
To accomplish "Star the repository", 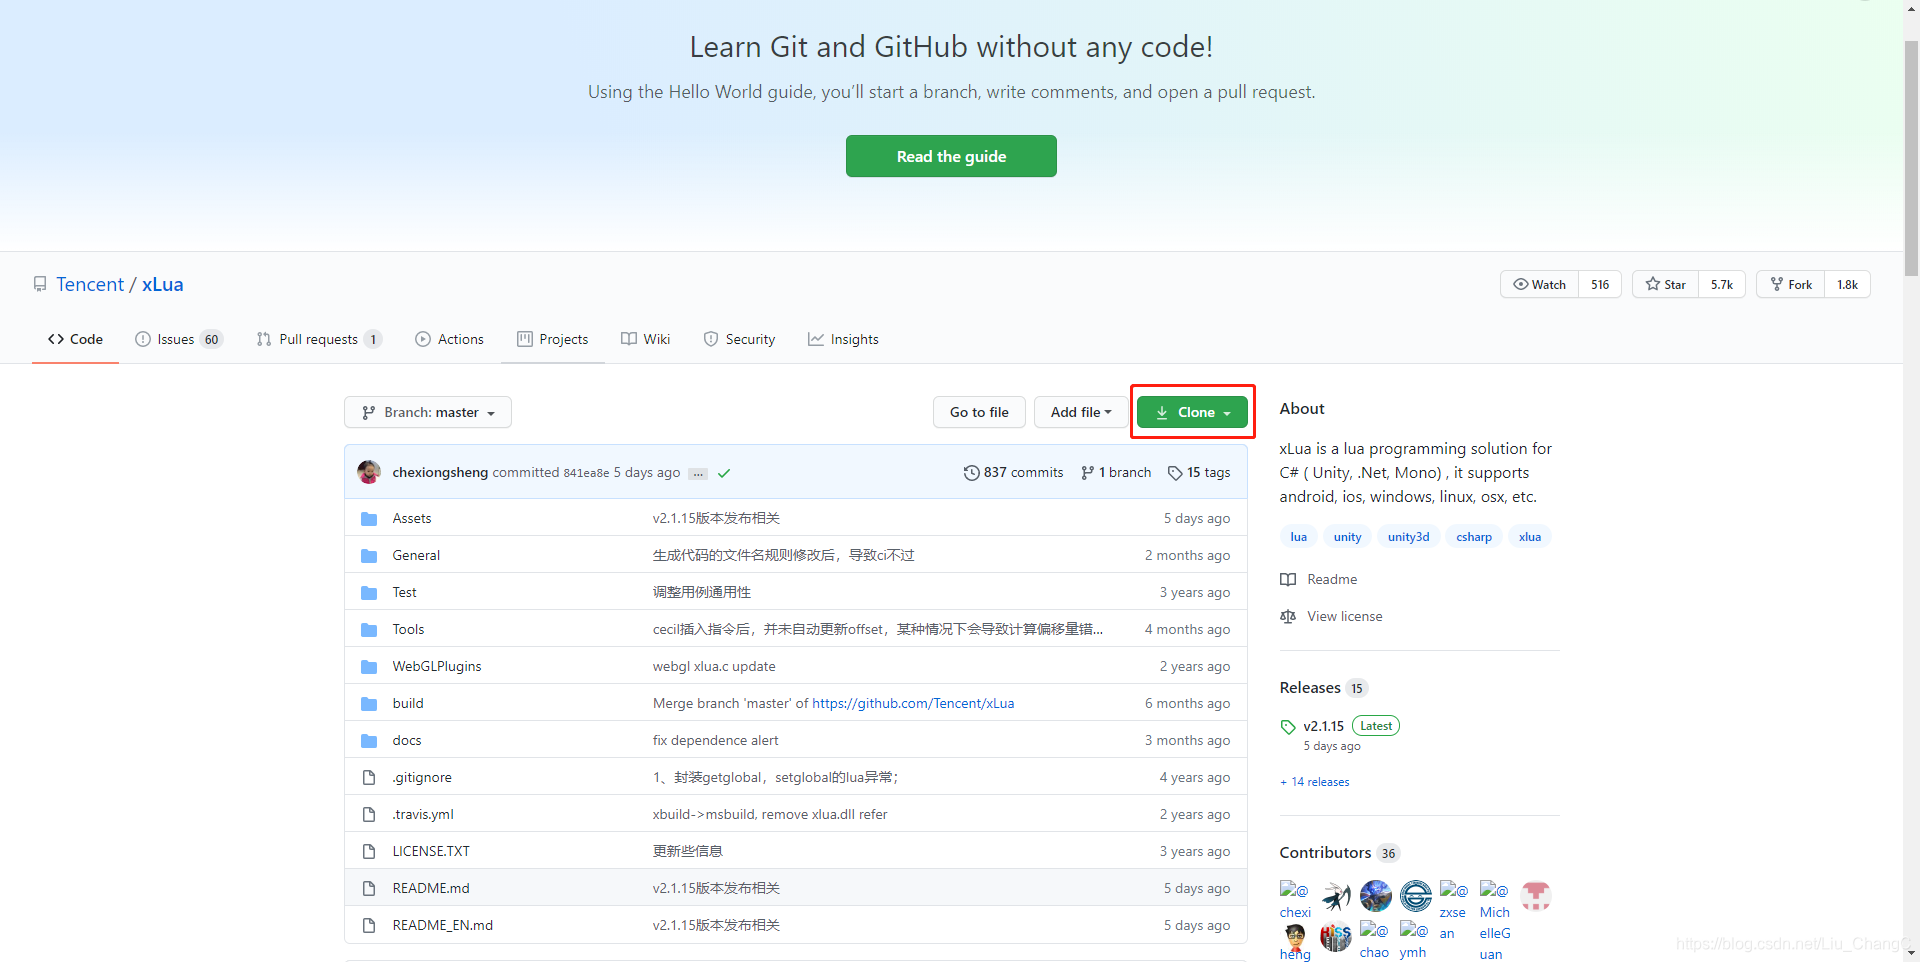I will (x=1666, y=284).
